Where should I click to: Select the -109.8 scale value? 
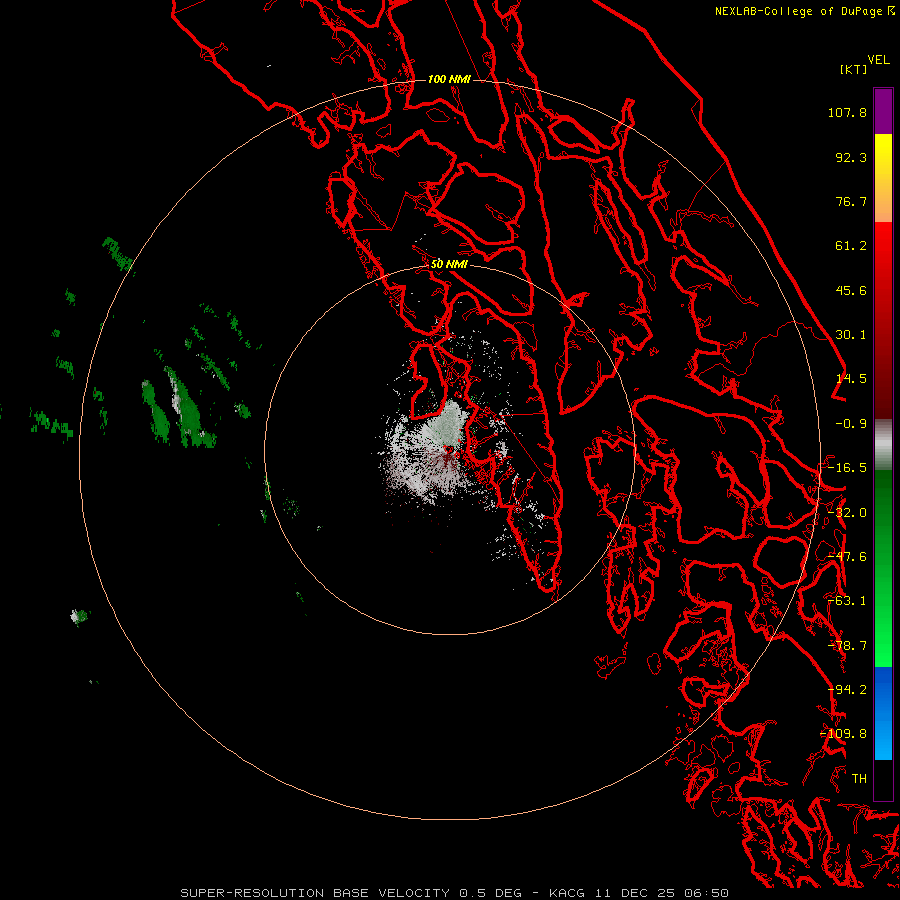click(843, 734)
